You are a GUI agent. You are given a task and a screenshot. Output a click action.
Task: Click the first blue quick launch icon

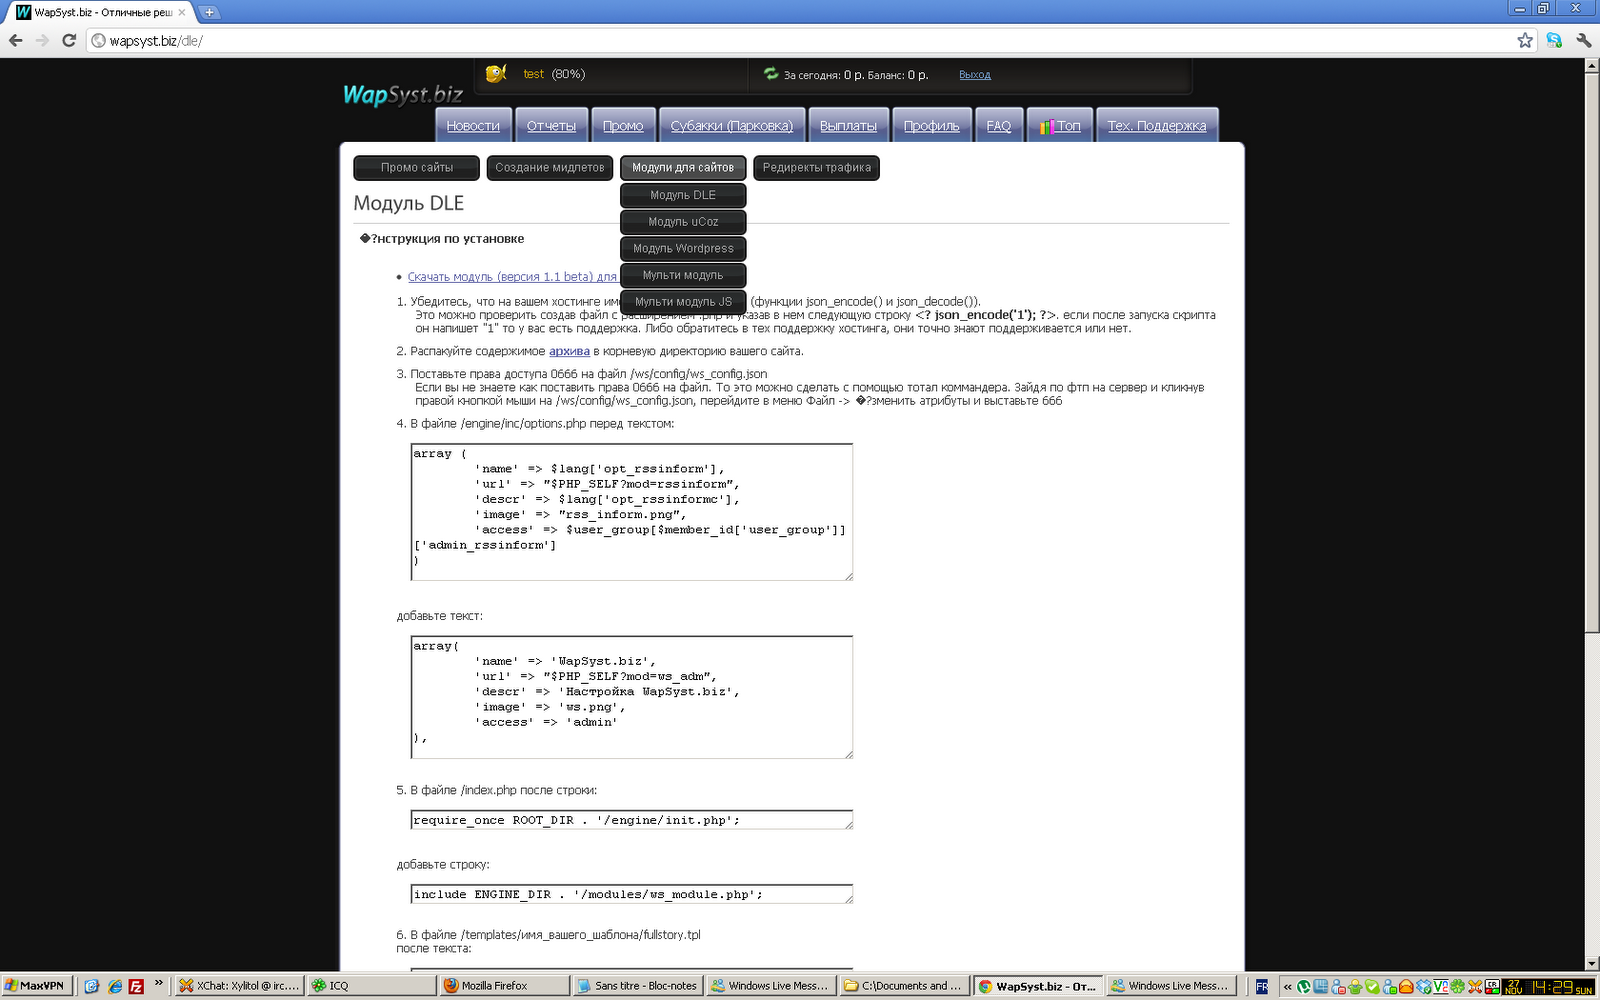[92, 986]
